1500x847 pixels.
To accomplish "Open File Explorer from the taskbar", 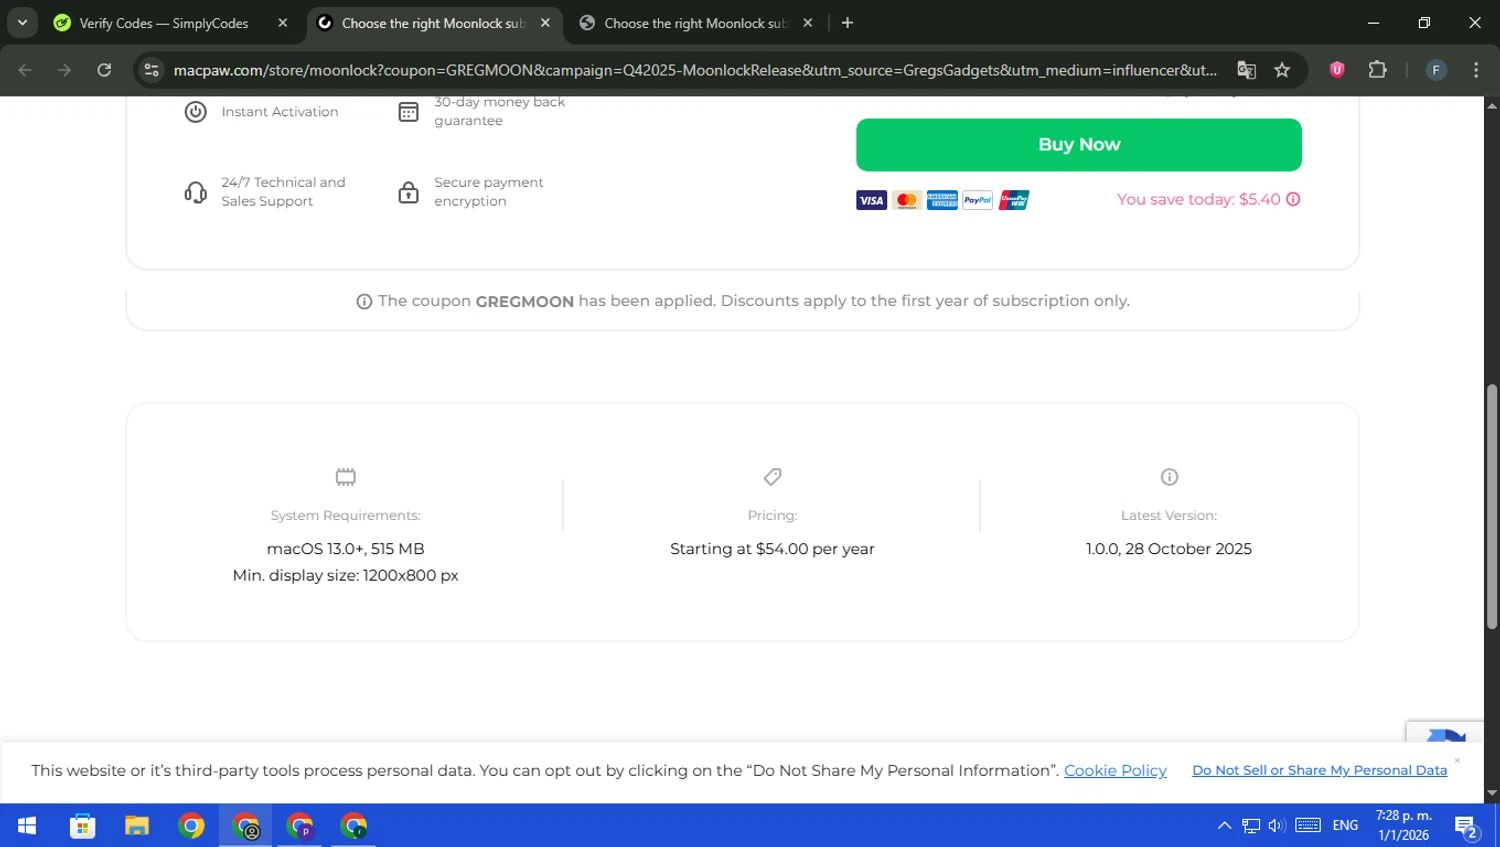I will click(137, 826).
